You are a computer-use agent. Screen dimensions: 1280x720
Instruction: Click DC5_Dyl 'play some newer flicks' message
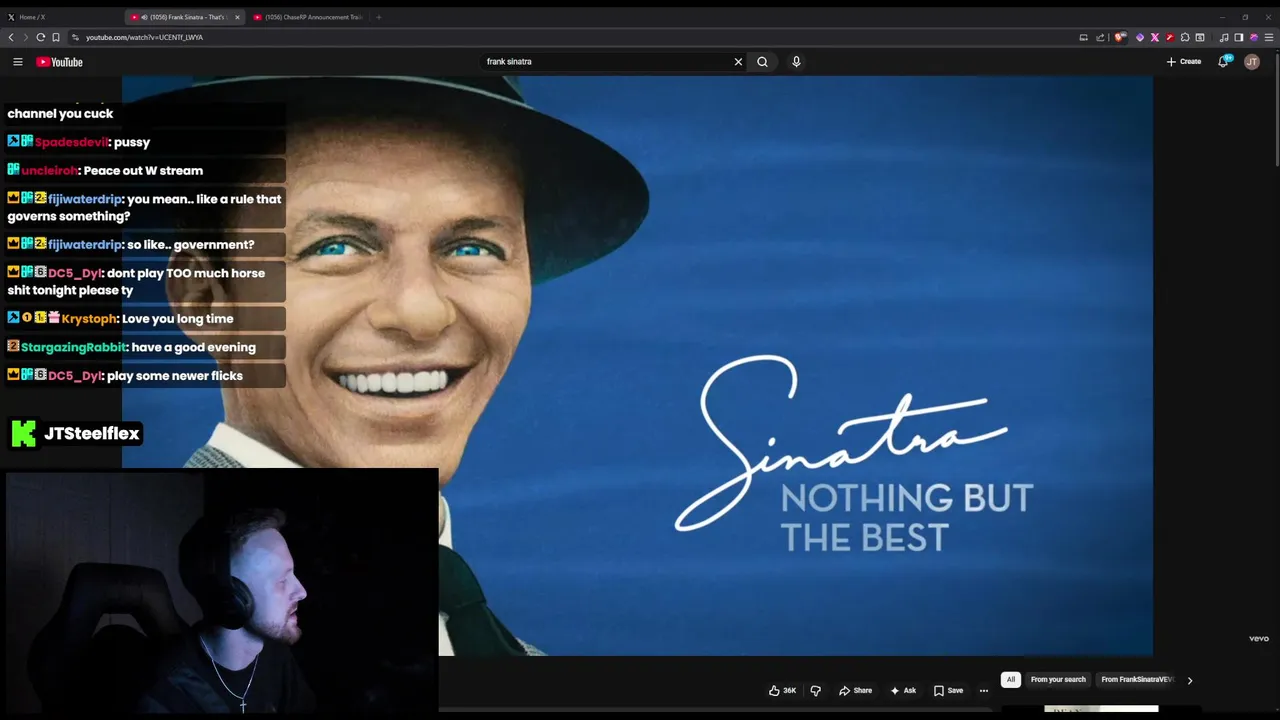[145, 376]
